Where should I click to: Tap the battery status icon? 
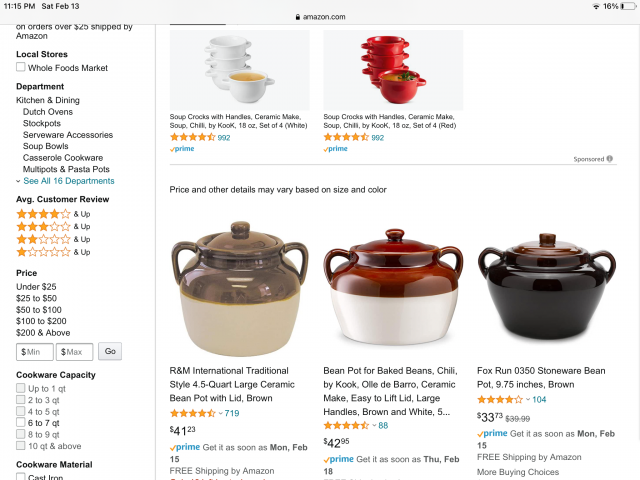pos(627,6)
